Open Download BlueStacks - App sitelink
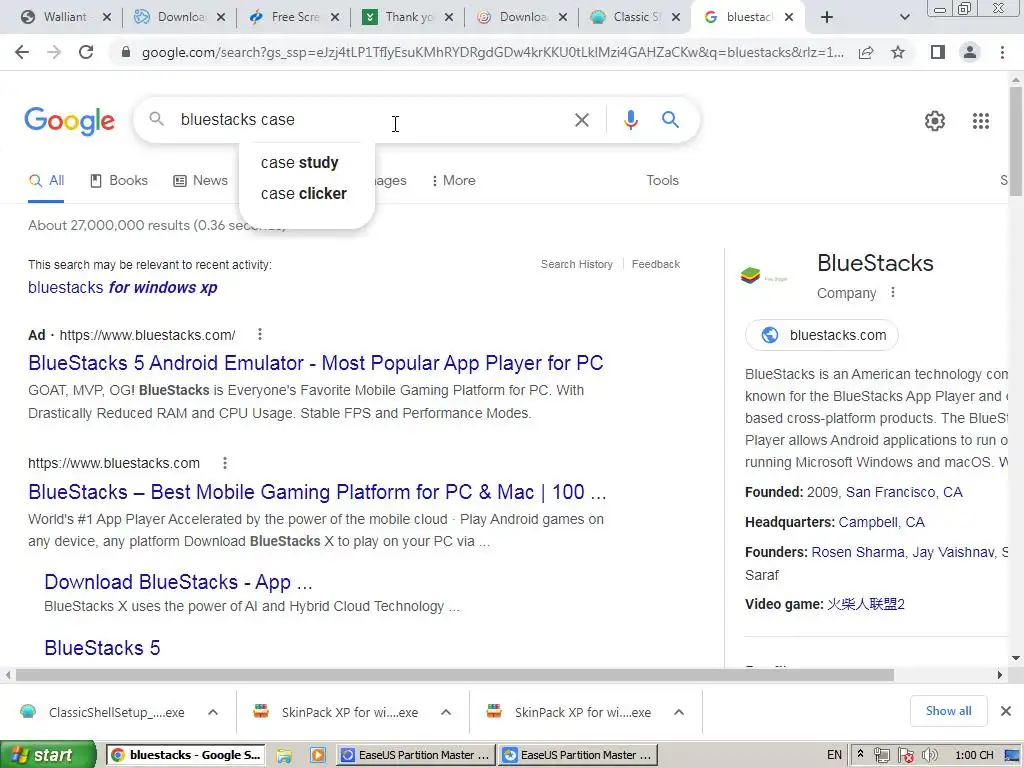1024x768 pixels. click(x=178, y=582)
